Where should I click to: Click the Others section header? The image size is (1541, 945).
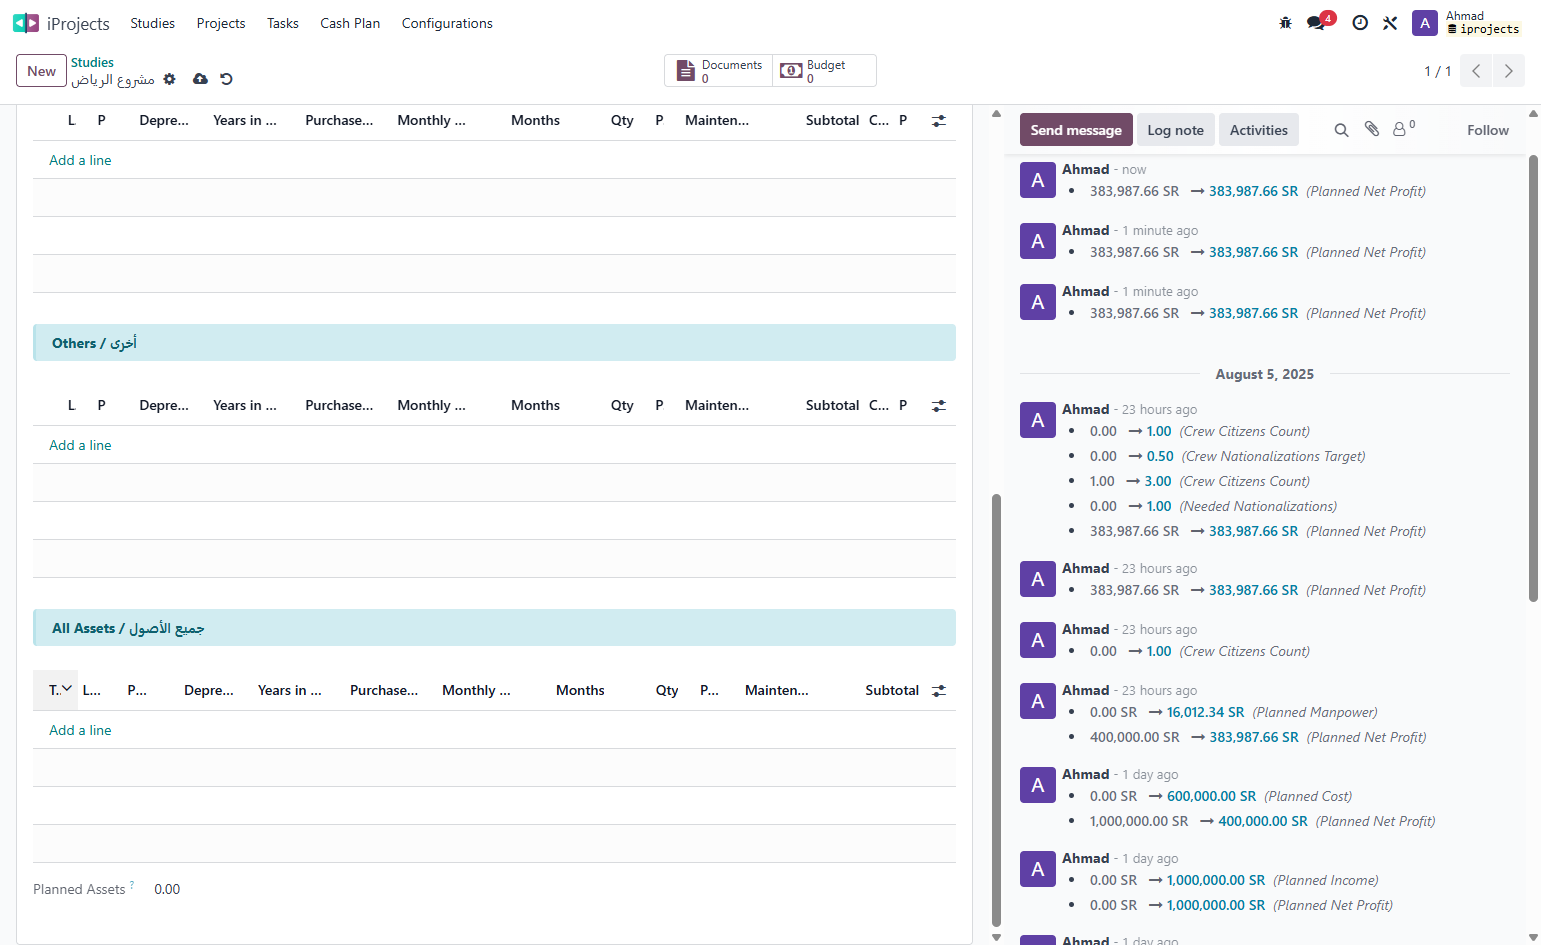(494, 343)
